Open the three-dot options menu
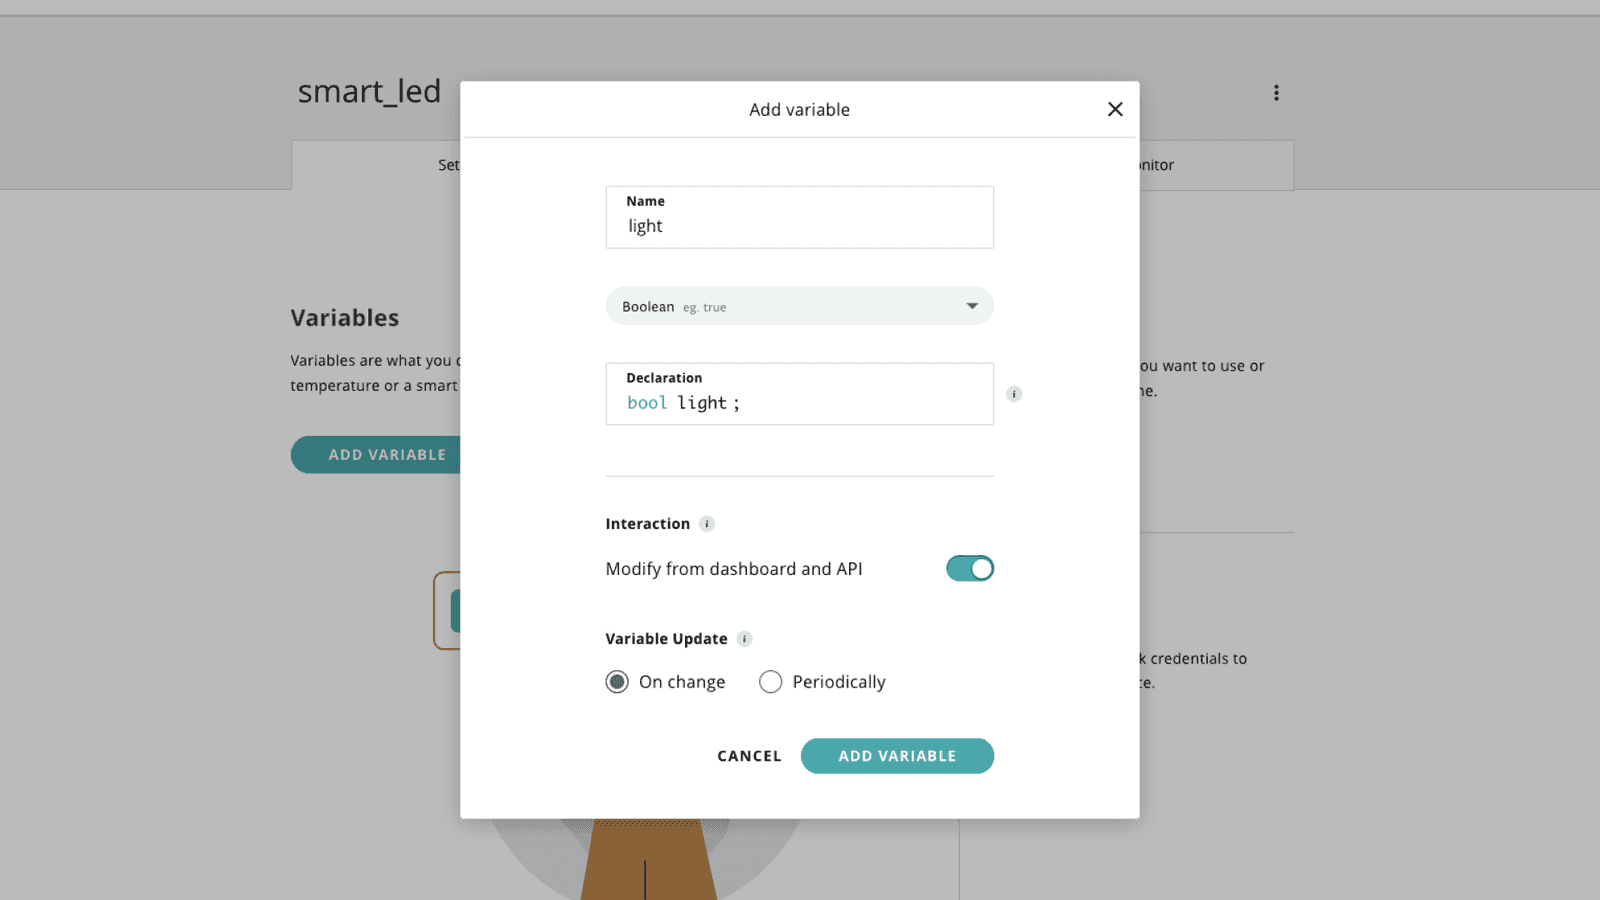The height and width of the screenshot is (900, 1600). (x=1276, y=92)
